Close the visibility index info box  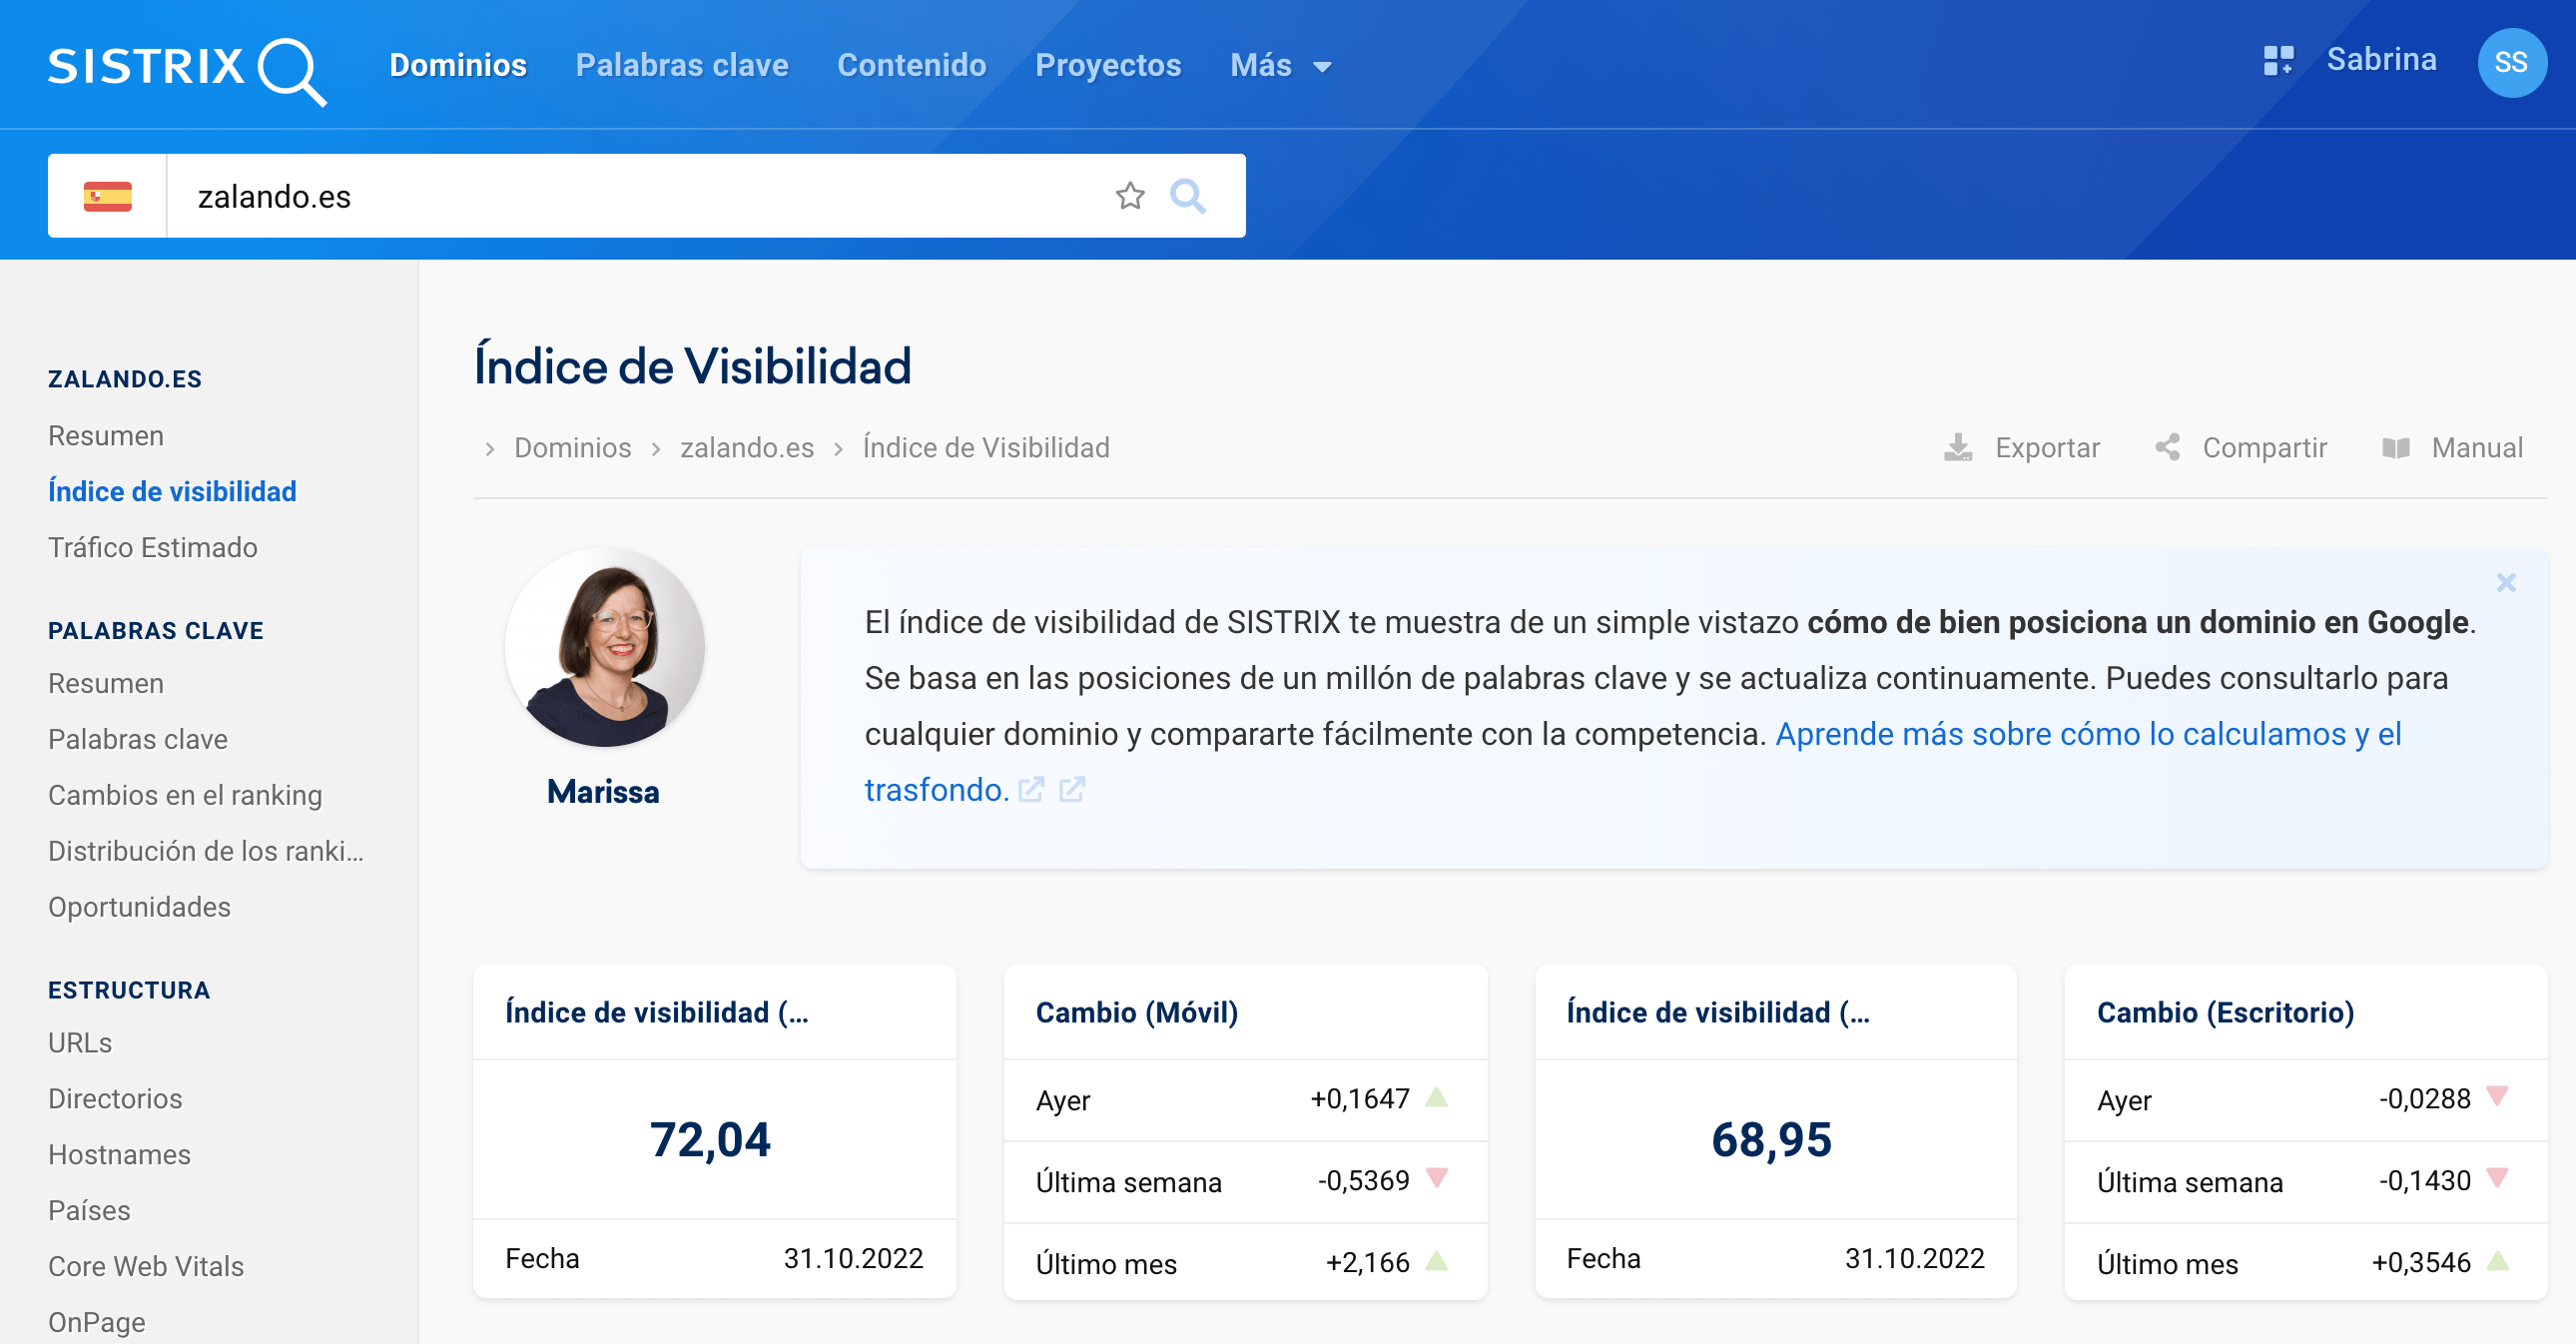point(2505,582)
